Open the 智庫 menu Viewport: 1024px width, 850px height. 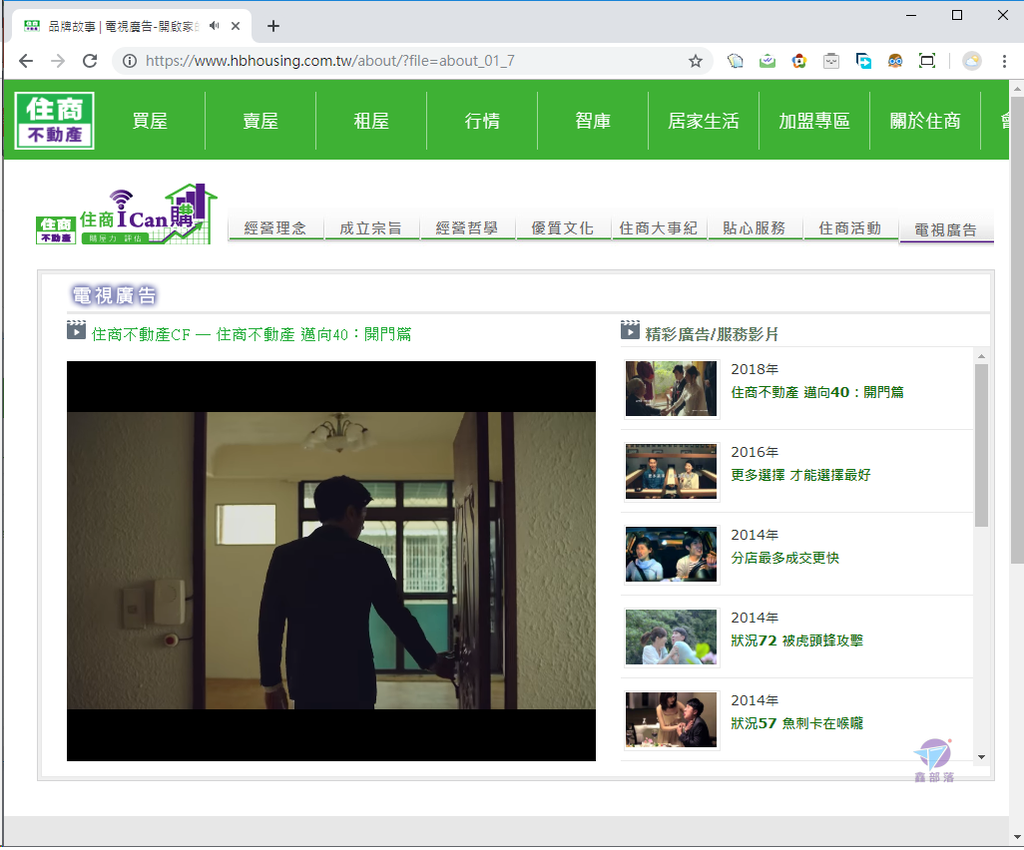[593, 121]
